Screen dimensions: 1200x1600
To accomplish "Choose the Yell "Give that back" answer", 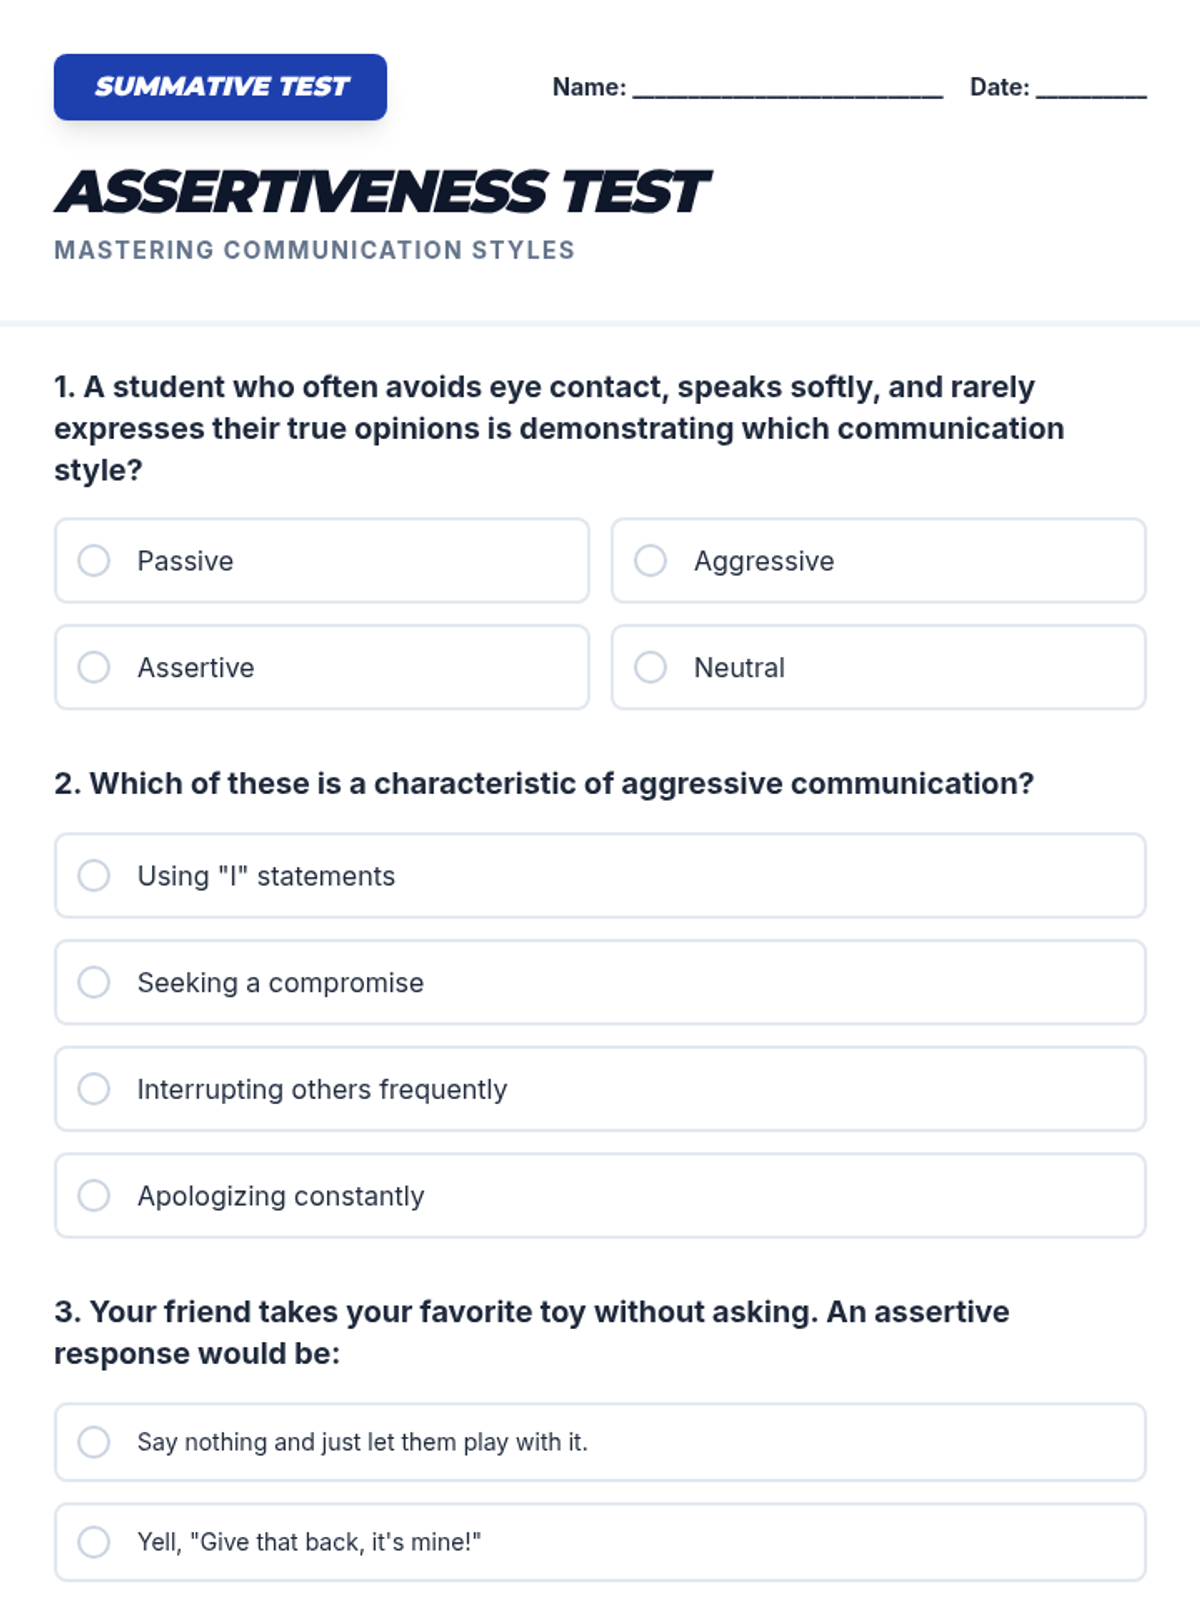I will (x=94, y=1542).
